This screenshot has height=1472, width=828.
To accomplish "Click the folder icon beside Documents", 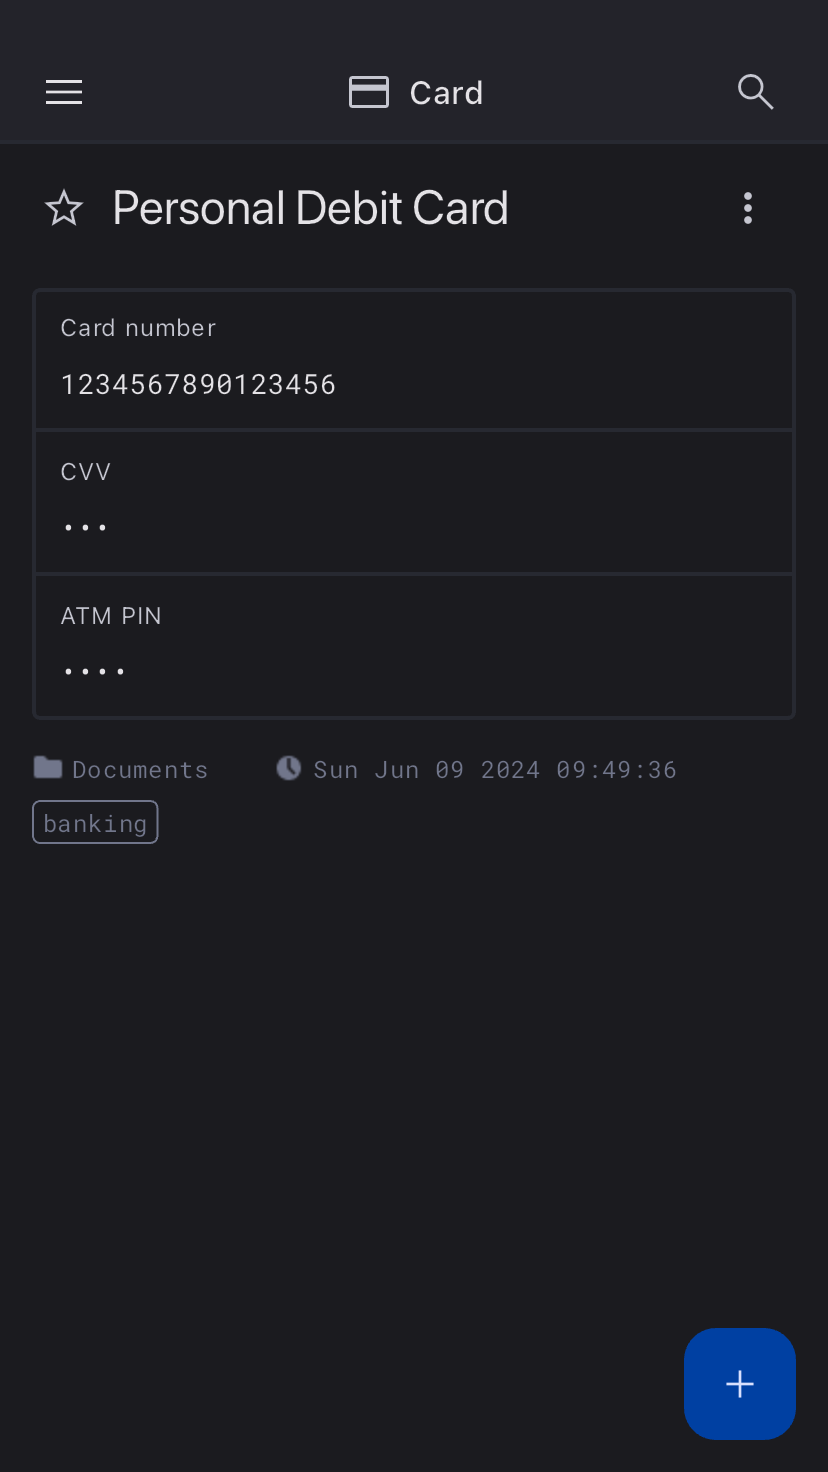I will click(47, 768).
